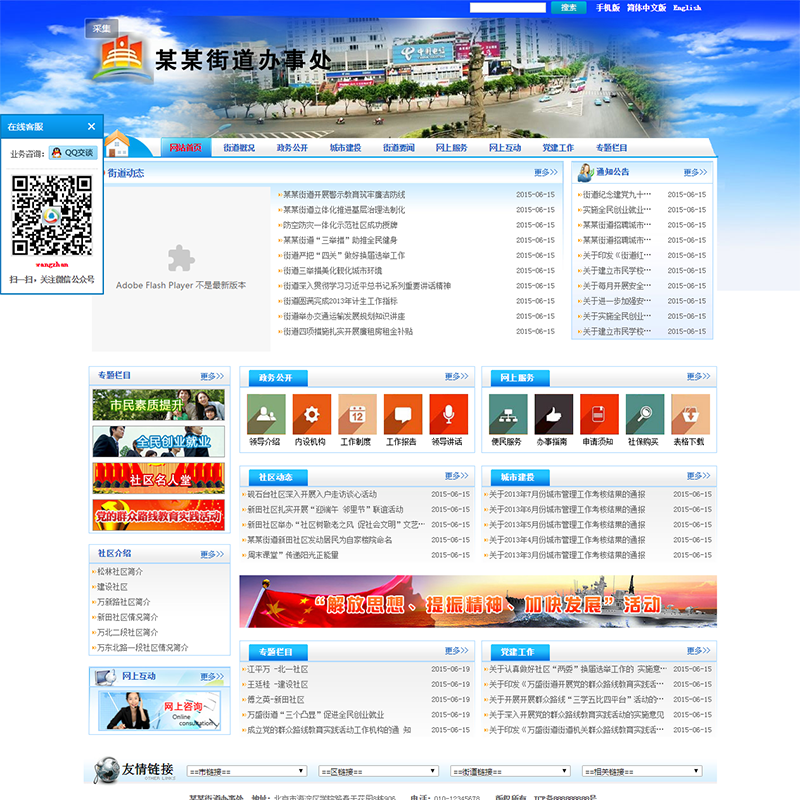This screenshot has height=800, width=800.
Task: Open 松林社区简介 in community list
Action: (120, 571)
